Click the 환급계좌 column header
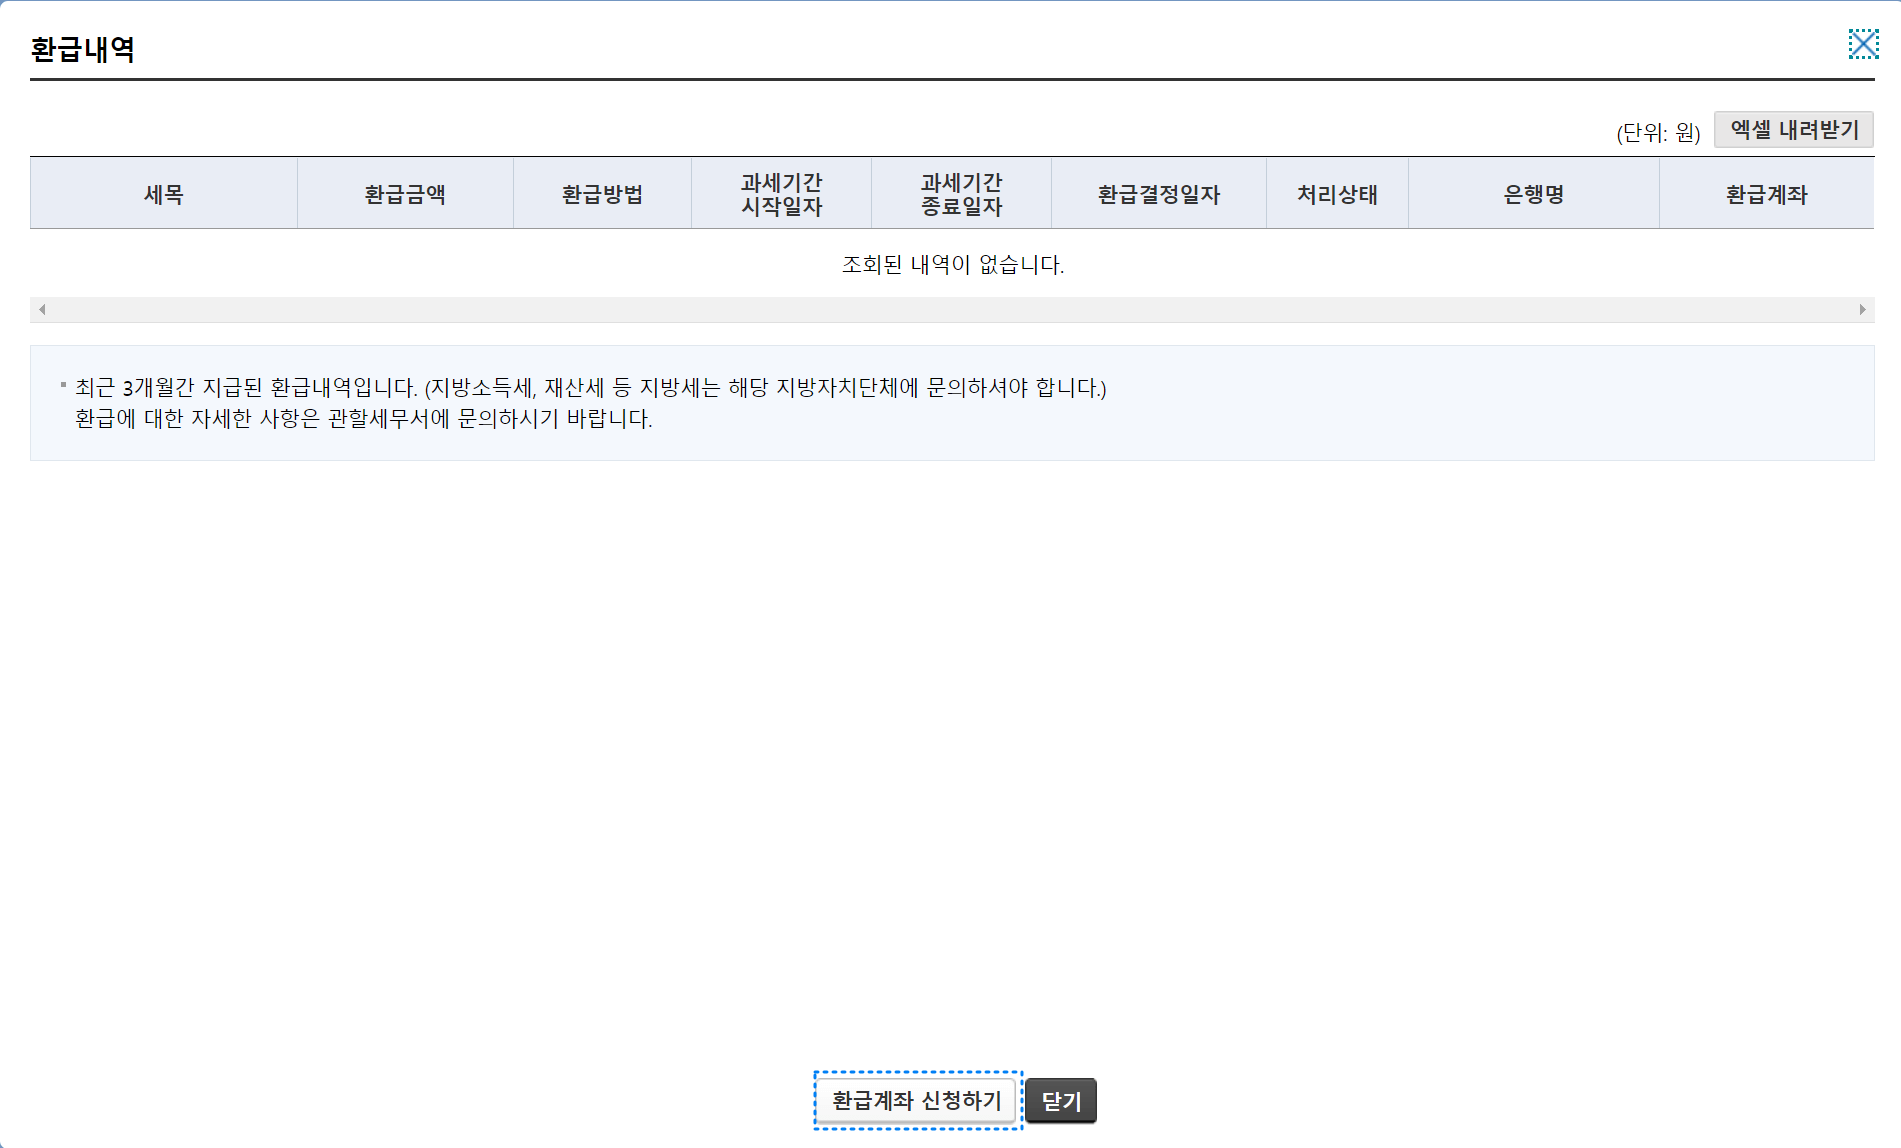The width and height of the screenshot is (1901, 1148). (1766, 193)
